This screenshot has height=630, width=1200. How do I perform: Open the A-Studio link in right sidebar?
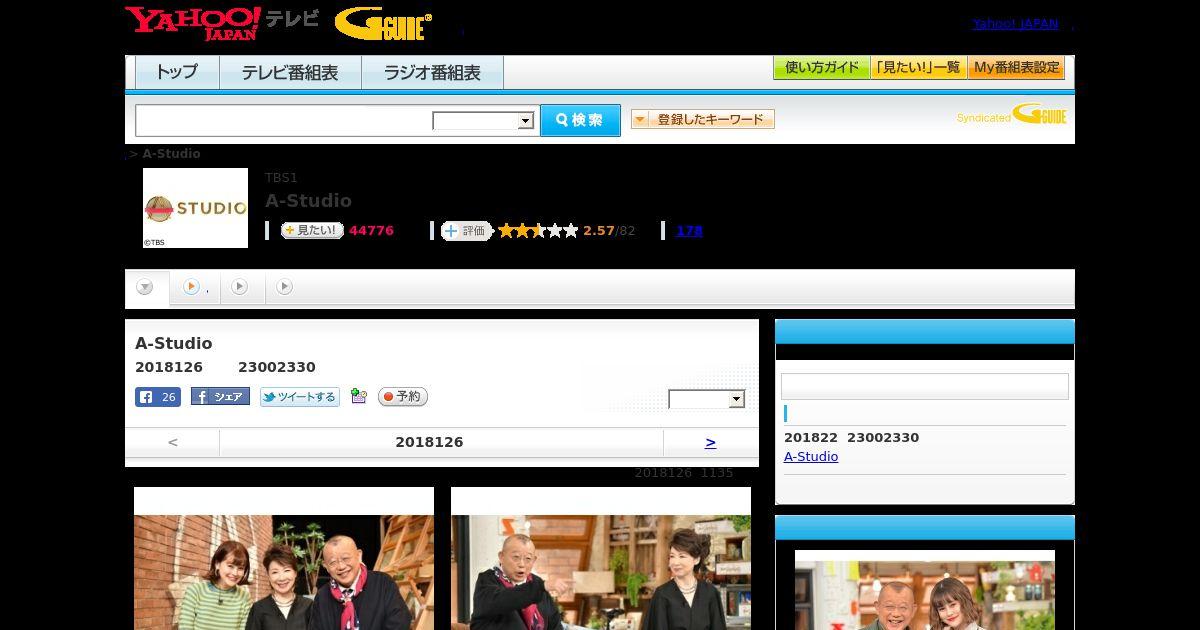[x=811, y=457]
